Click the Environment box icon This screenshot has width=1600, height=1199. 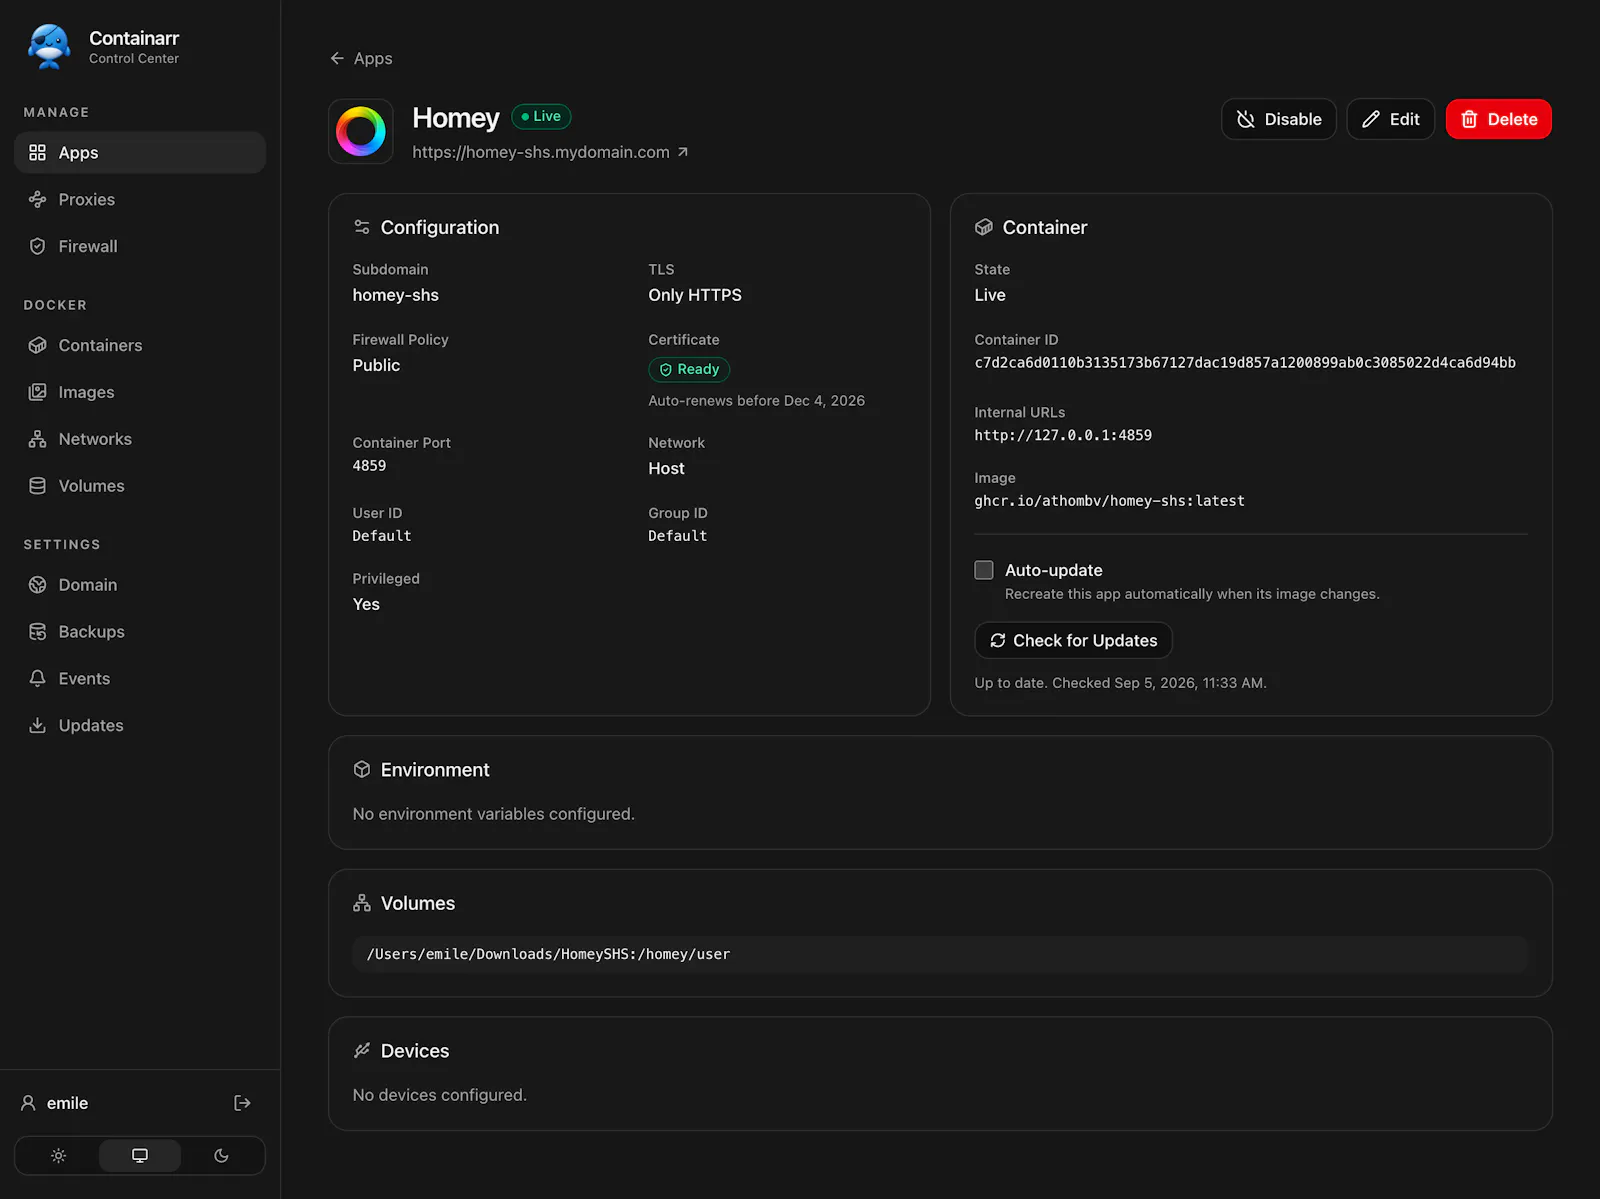click(x=362, y=769)
